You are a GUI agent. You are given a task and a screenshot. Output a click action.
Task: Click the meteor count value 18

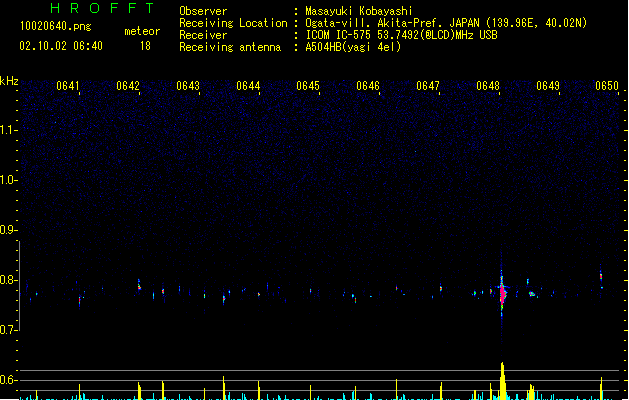pos(145,46)
